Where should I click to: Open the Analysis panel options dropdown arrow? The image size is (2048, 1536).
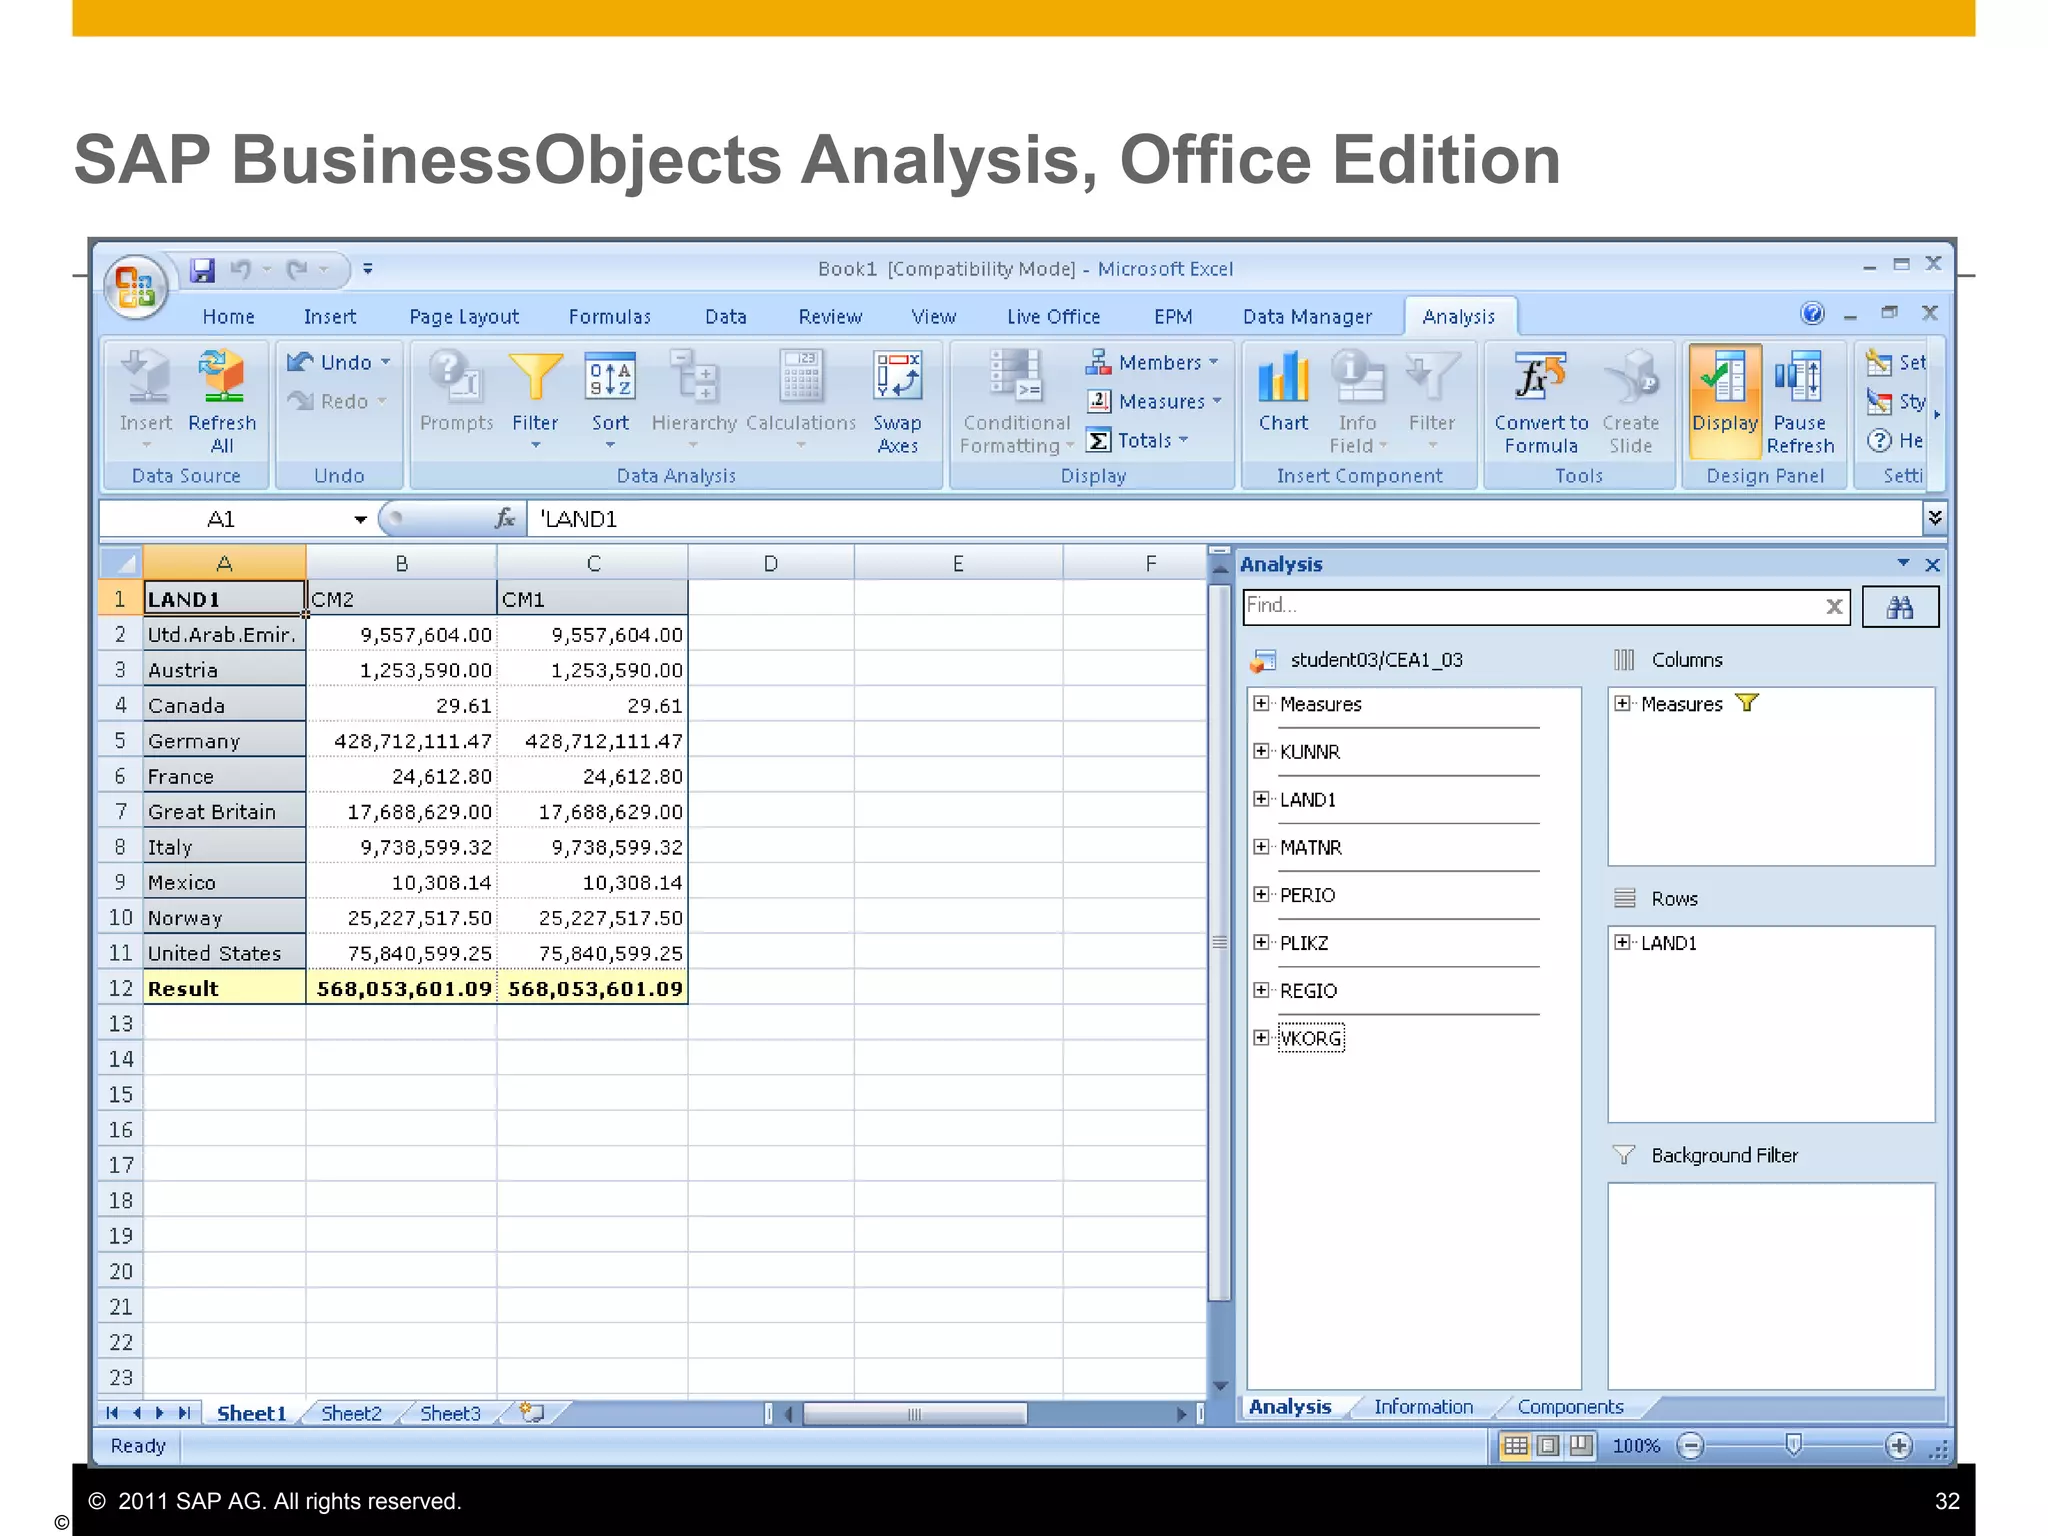pyautogui.click(x=1903, y=563)
